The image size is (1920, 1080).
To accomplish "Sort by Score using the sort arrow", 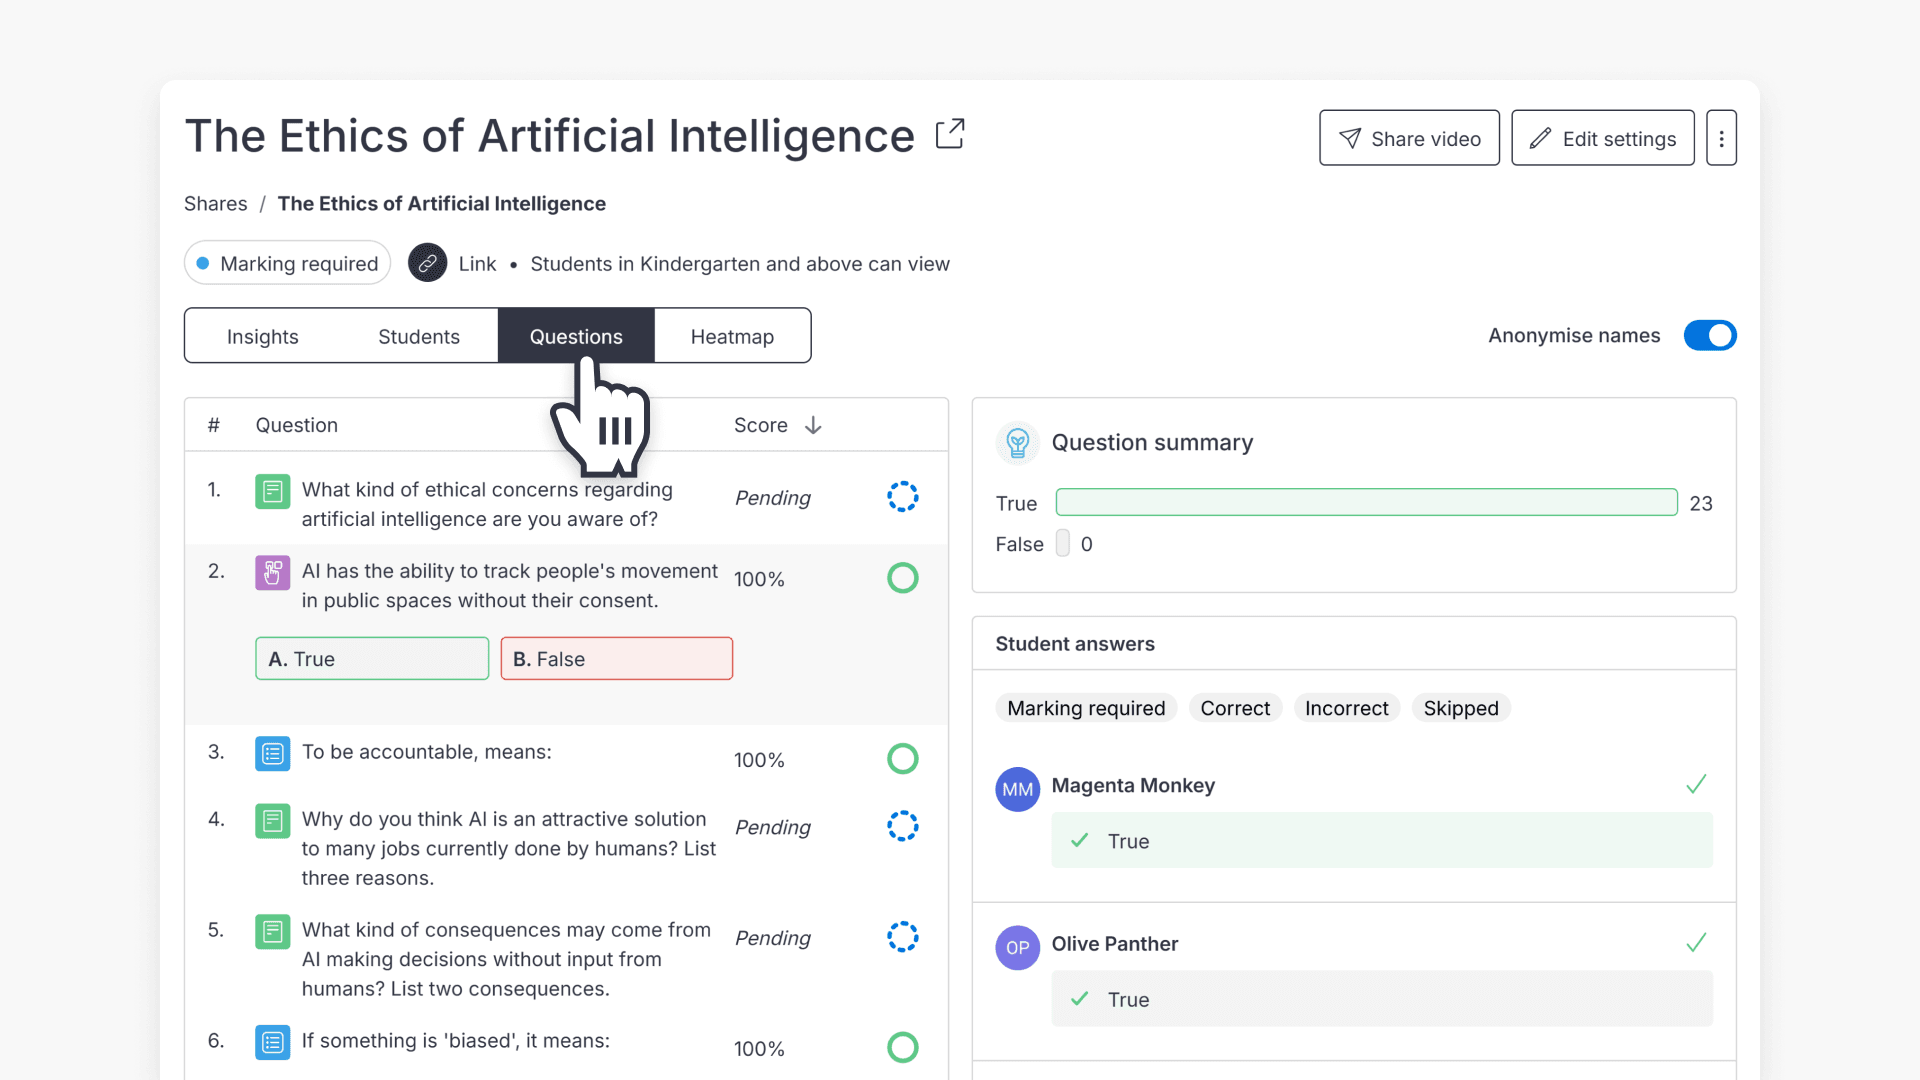I will (x=813, y=425).
